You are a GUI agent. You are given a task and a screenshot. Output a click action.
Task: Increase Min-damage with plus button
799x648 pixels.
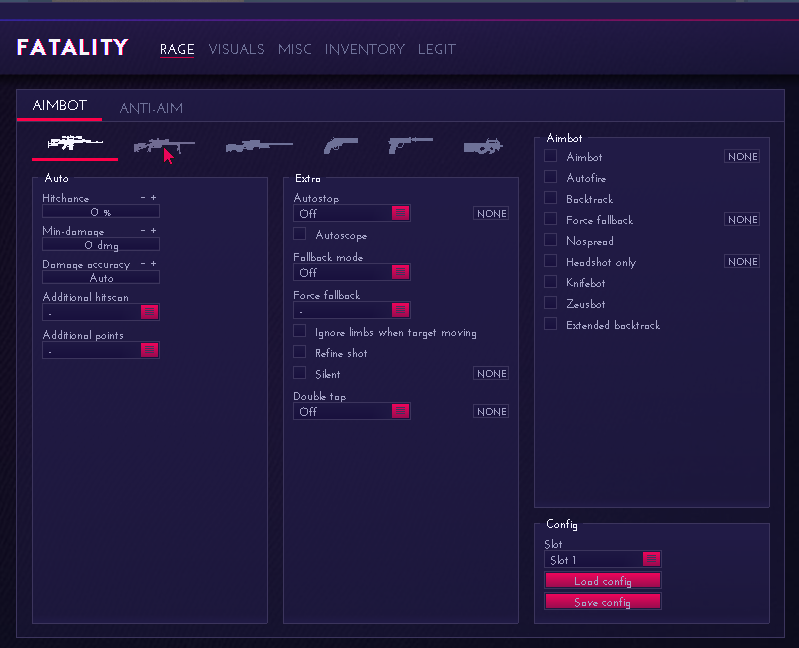[x=153, y=230]
